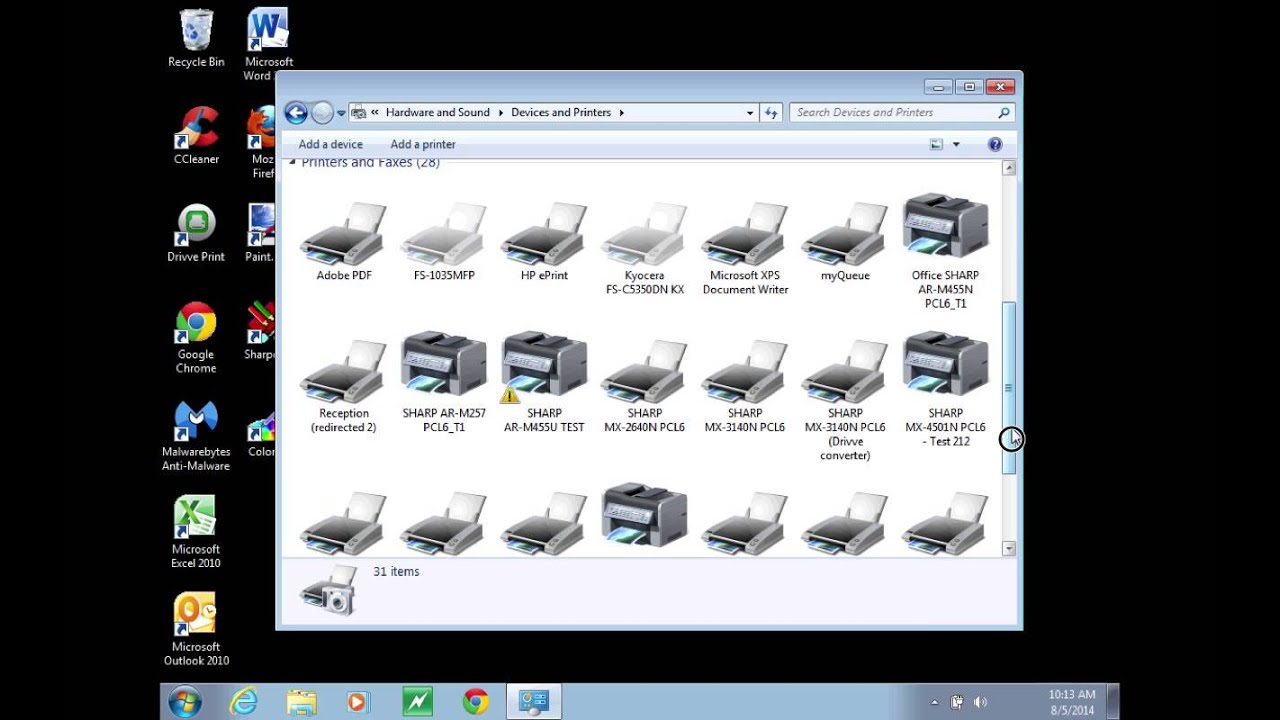Click Add a device

[331, 144]
